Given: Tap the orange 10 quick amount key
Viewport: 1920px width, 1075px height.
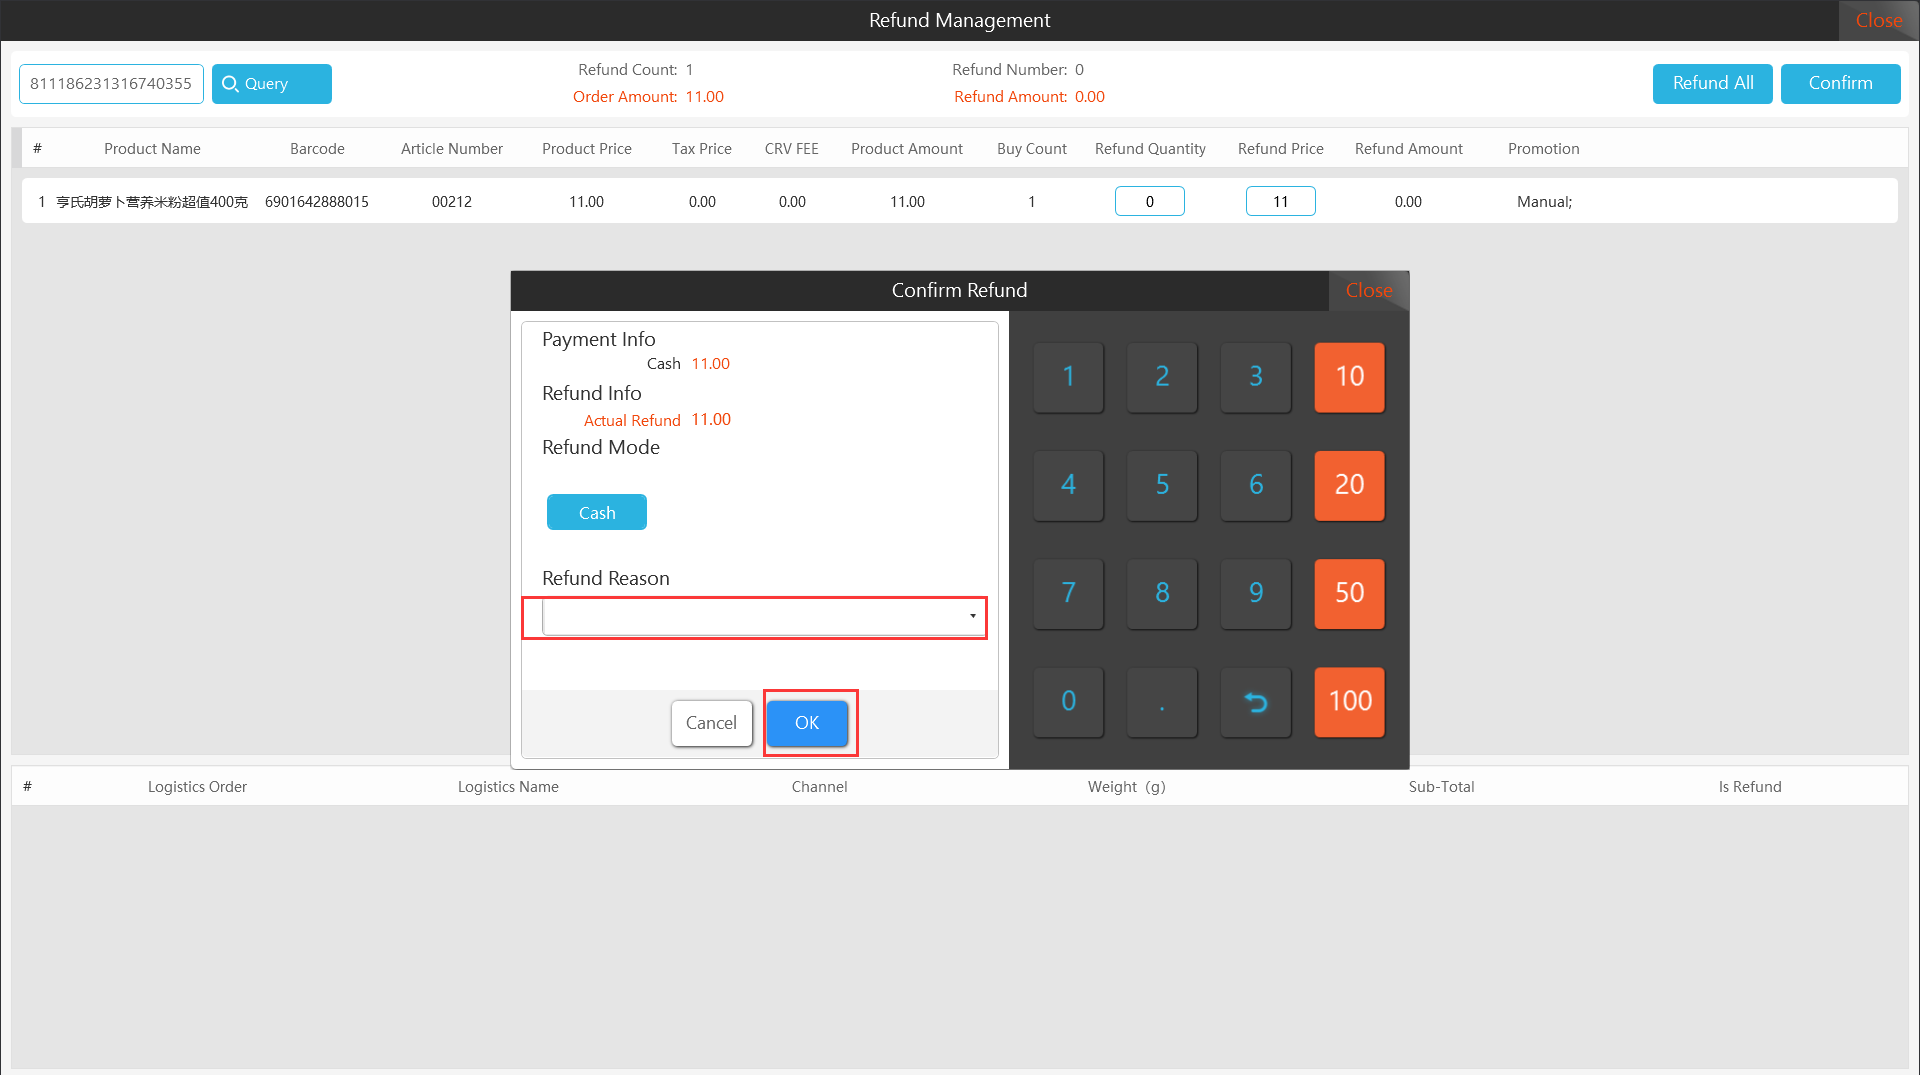Looking at the screenshot, I should pyautogui.click(x=1349, y=377).
